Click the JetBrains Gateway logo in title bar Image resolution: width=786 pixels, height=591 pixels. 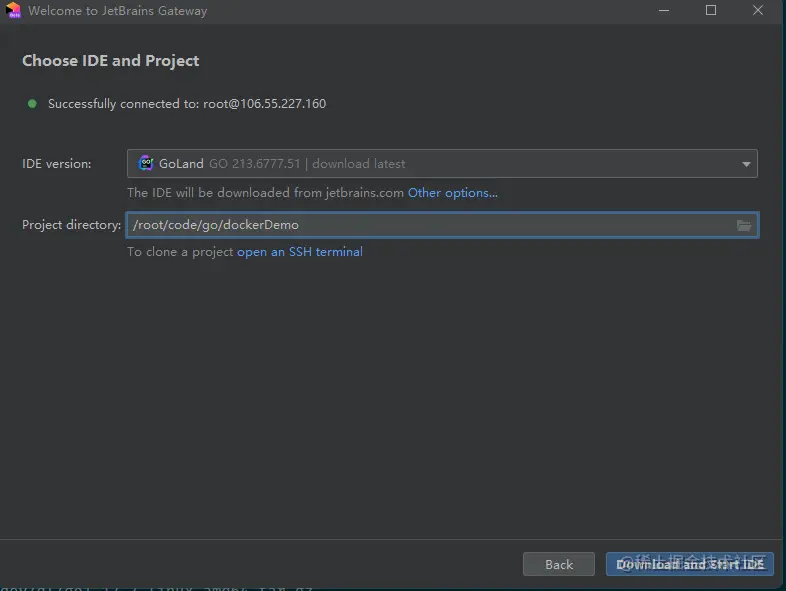(13, 11)
